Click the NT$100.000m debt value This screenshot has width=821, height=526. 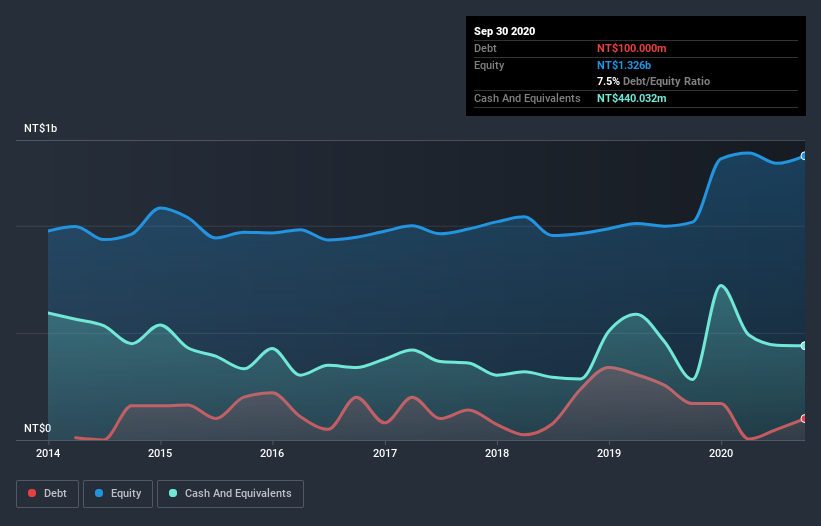point(631,48)
